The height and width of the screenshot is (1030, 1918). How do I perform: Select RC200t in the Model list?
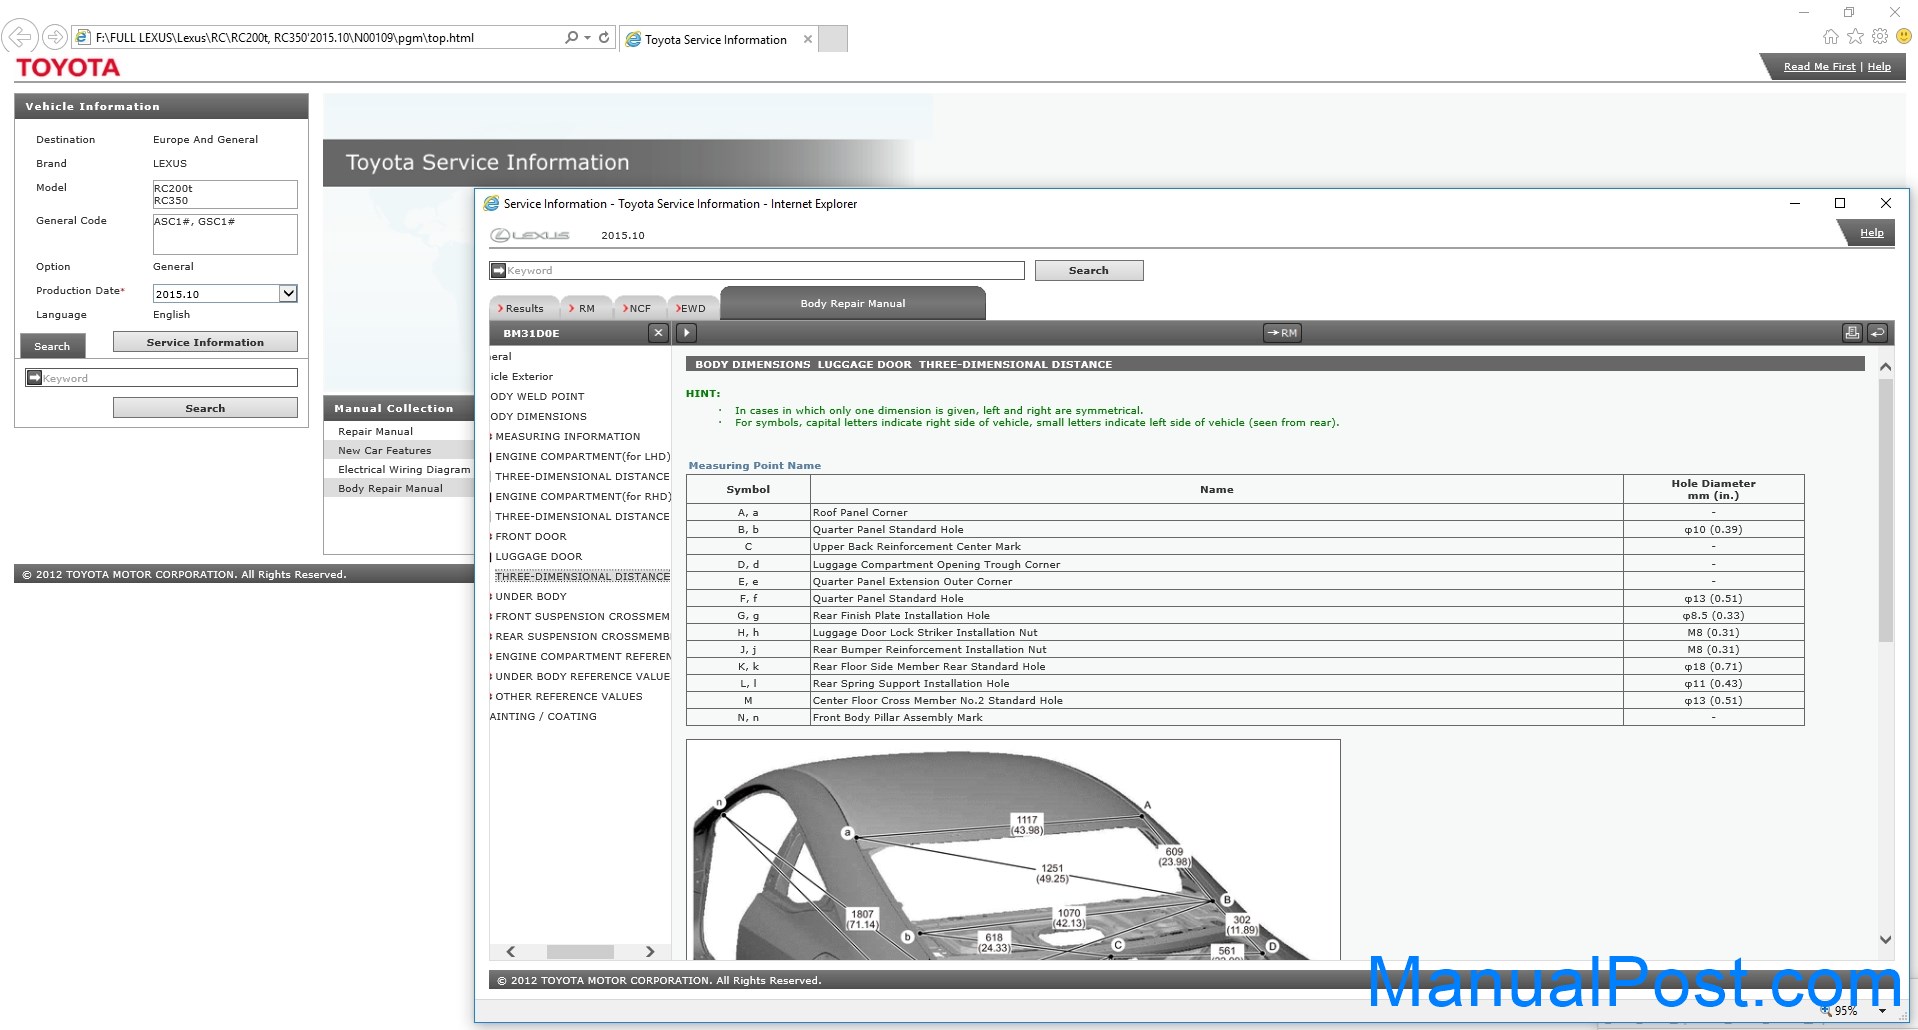click(173, 188)
